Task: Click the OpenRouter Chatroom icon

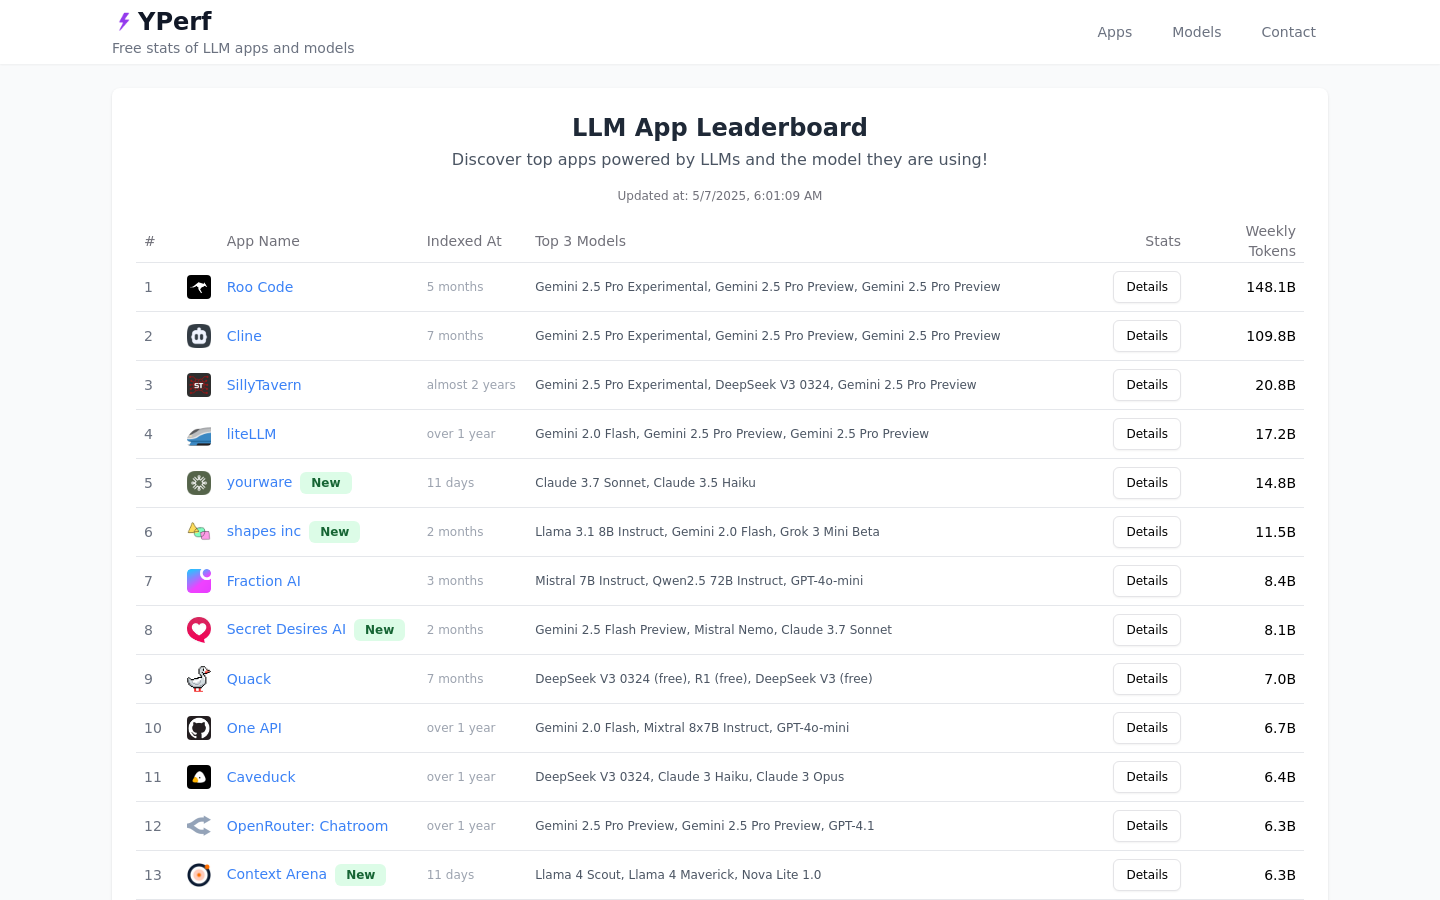Action: (x=199, y=826)
